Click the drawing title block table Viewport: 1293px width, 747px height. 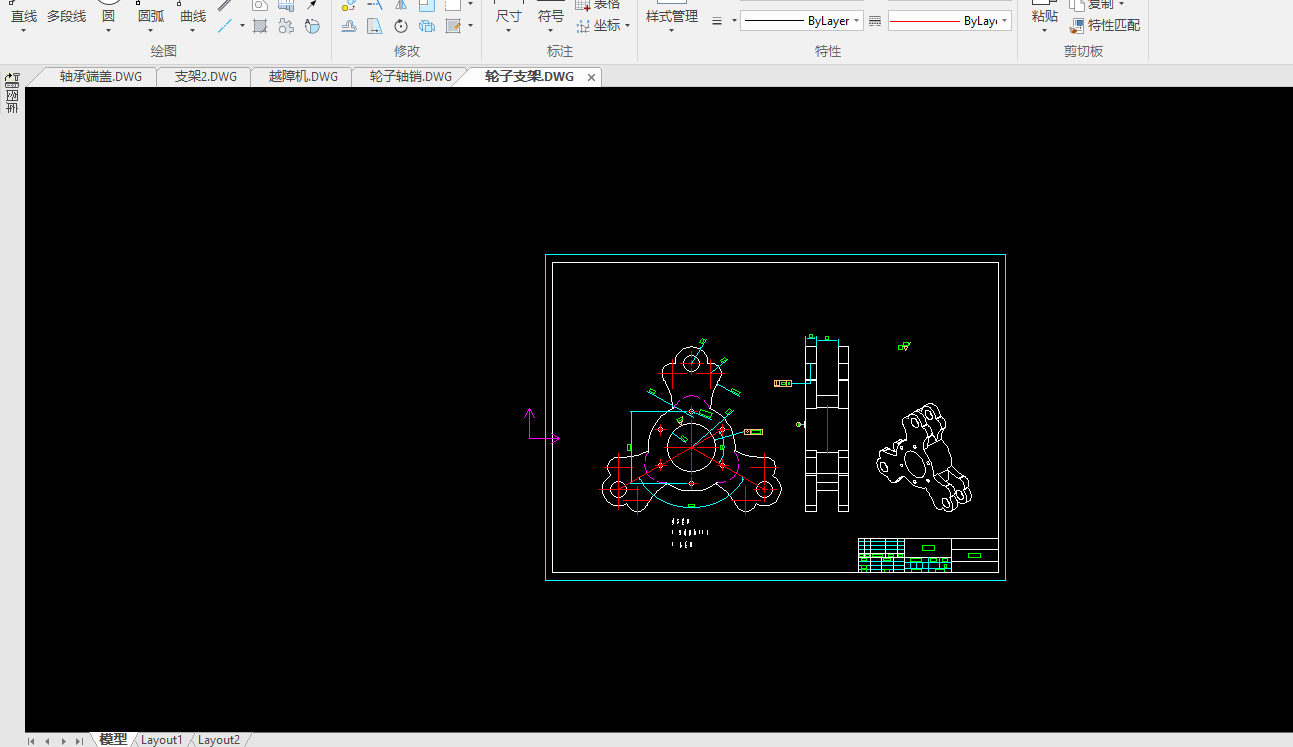(x=928, y=555)
